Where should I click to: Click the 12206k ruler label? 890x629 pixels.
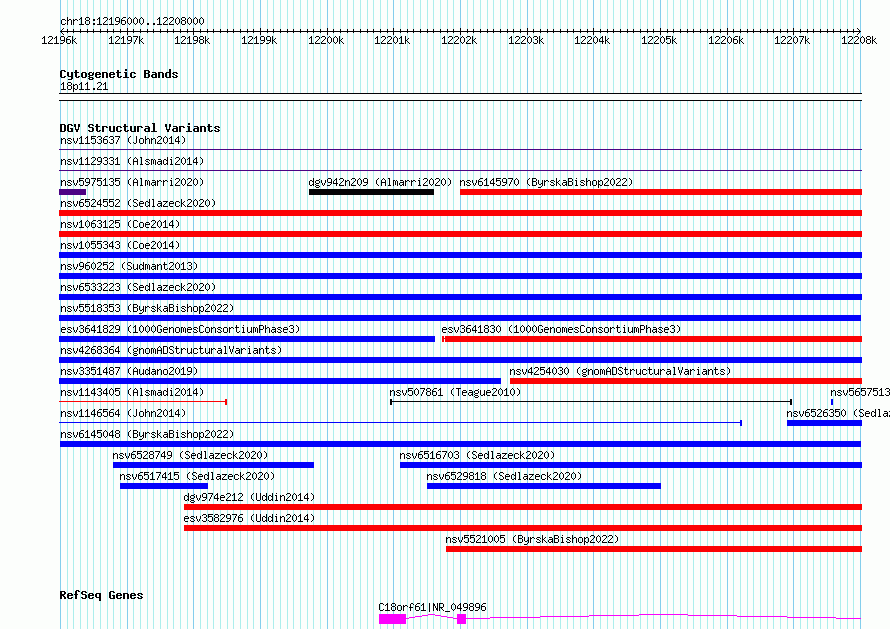point(727,40)
